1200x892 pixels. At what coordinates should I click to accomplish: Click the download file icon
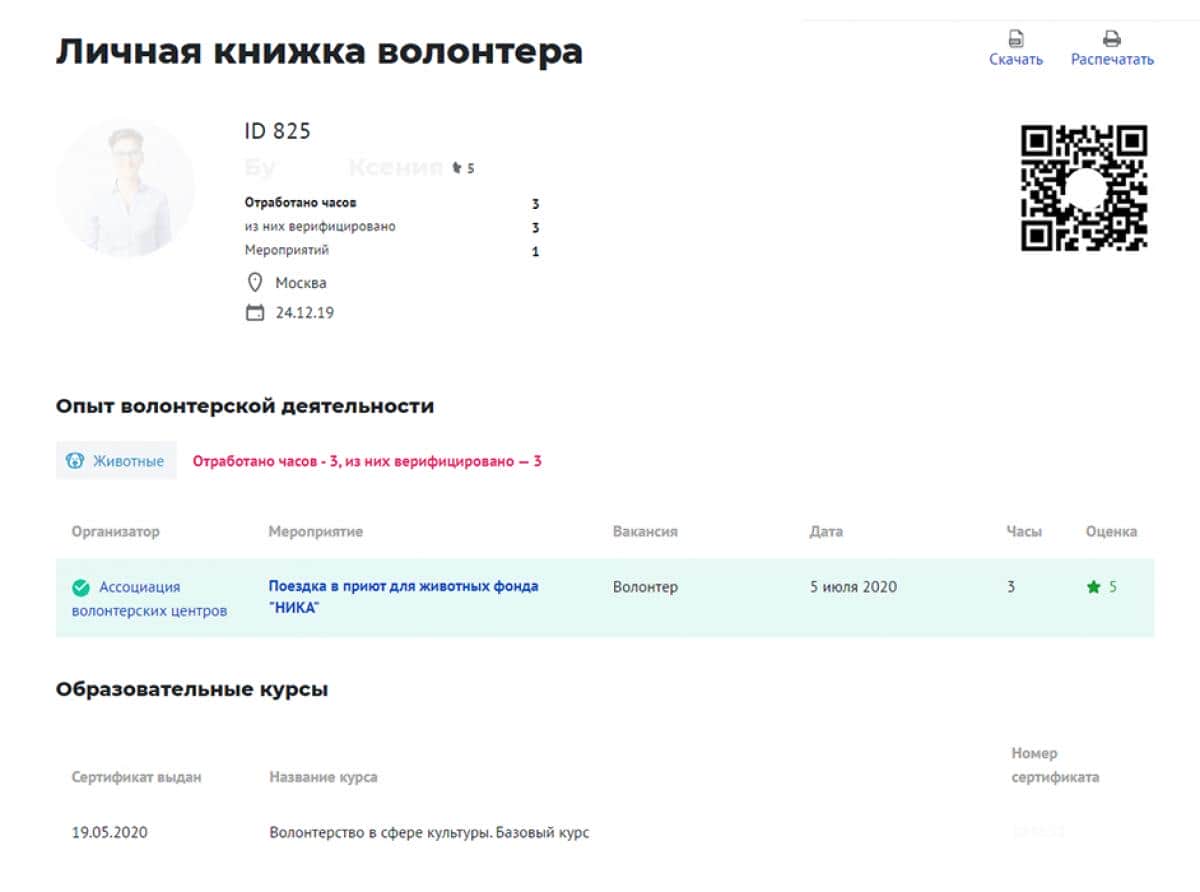coord(1016,39)
